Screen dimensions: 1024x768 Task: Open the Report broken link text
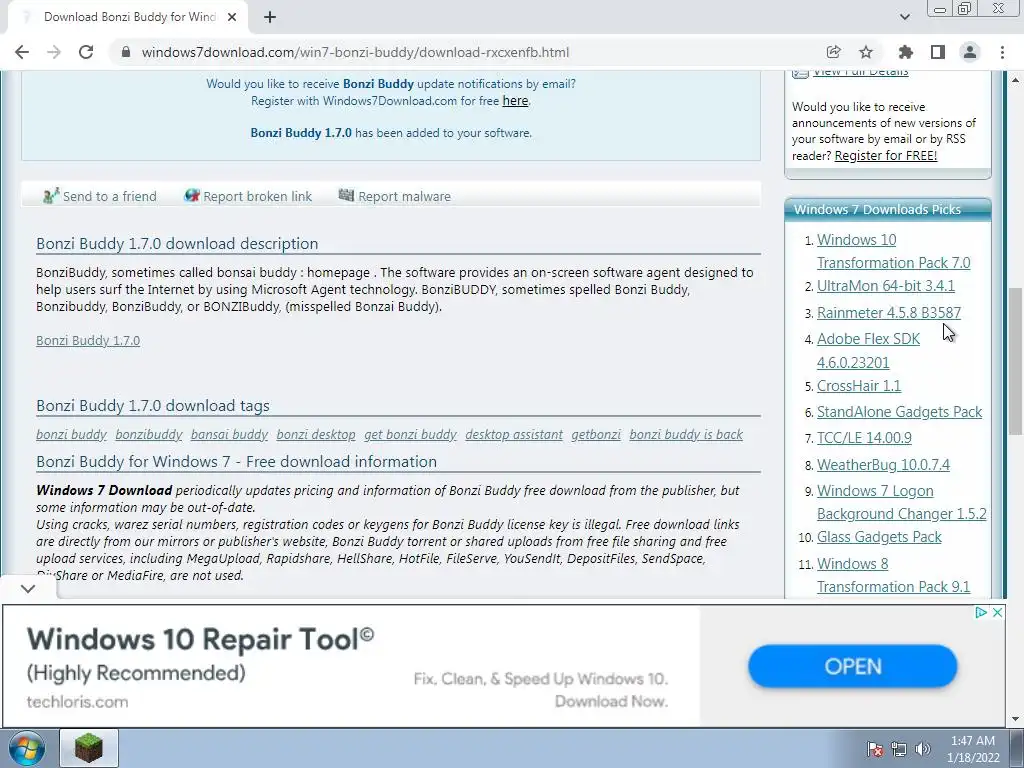click(x=257, y=197)
